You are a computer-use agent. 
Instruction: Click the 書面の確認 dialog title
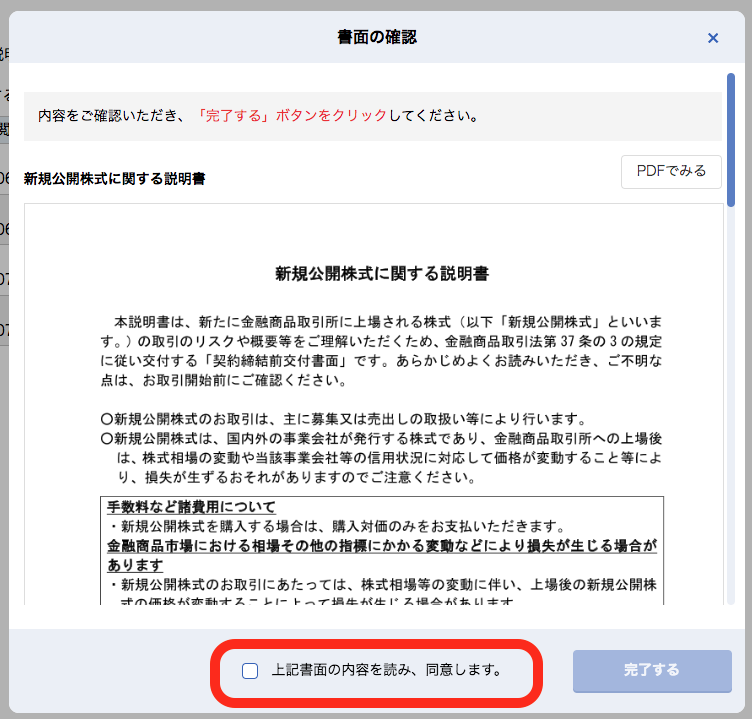(x=376, y=38)
